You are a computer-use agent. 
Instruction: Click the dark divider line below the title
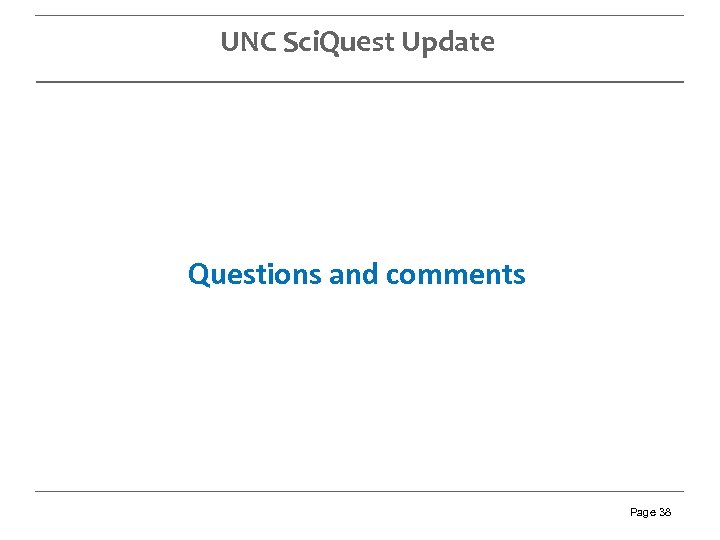(x=360, y=81)
